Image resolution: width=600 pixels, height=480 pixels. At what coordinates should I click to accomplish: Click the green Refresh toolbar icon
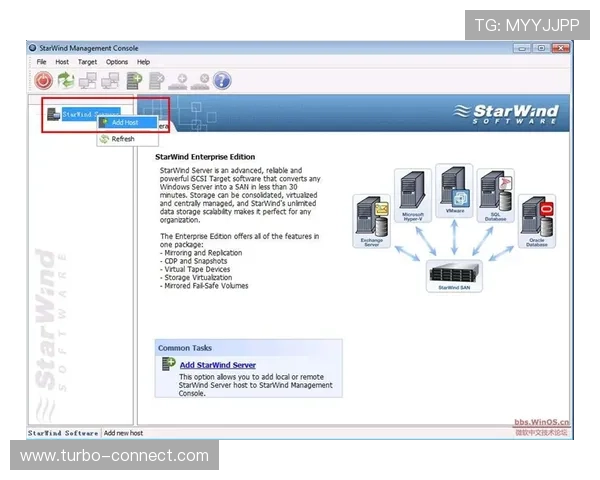pyautogui.click(x=66, y=80)
